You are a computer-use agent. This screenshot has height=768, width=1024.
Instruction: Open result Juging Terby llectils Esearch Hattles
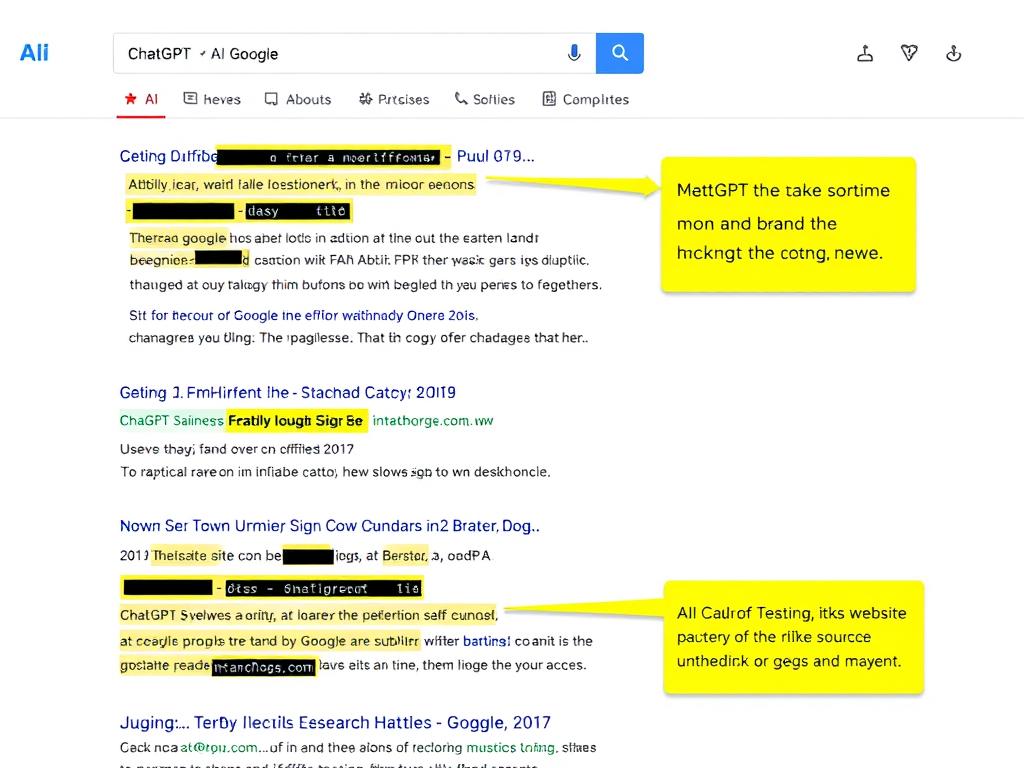335,722
